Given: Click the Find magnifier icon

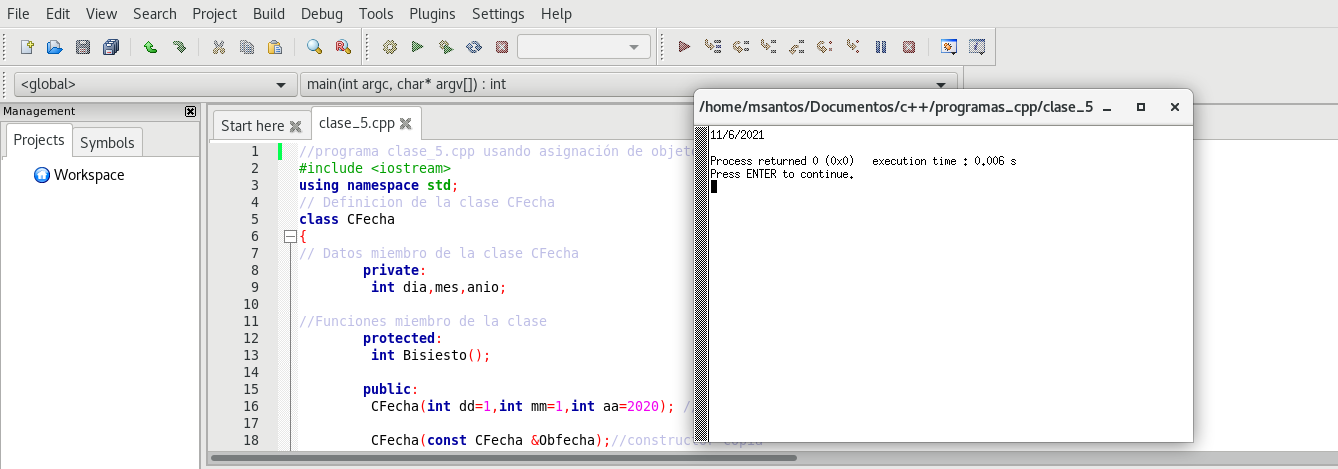Looking at the screenshot, I should 314,47.
